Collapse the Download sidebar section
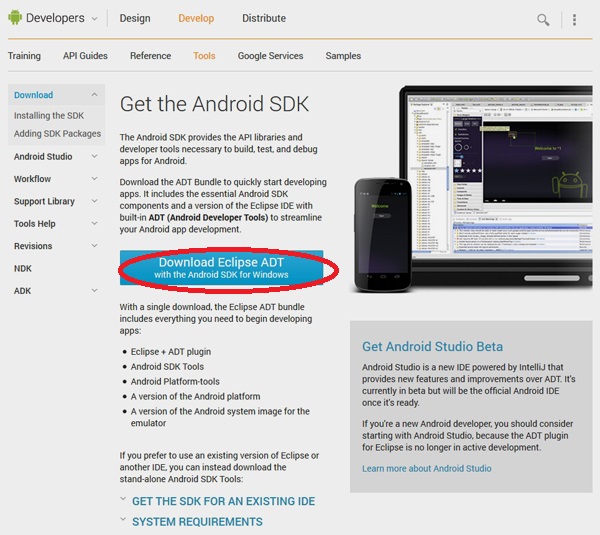Image resolution: width=600 pixels, height=535 pixels. click(94, 95)
